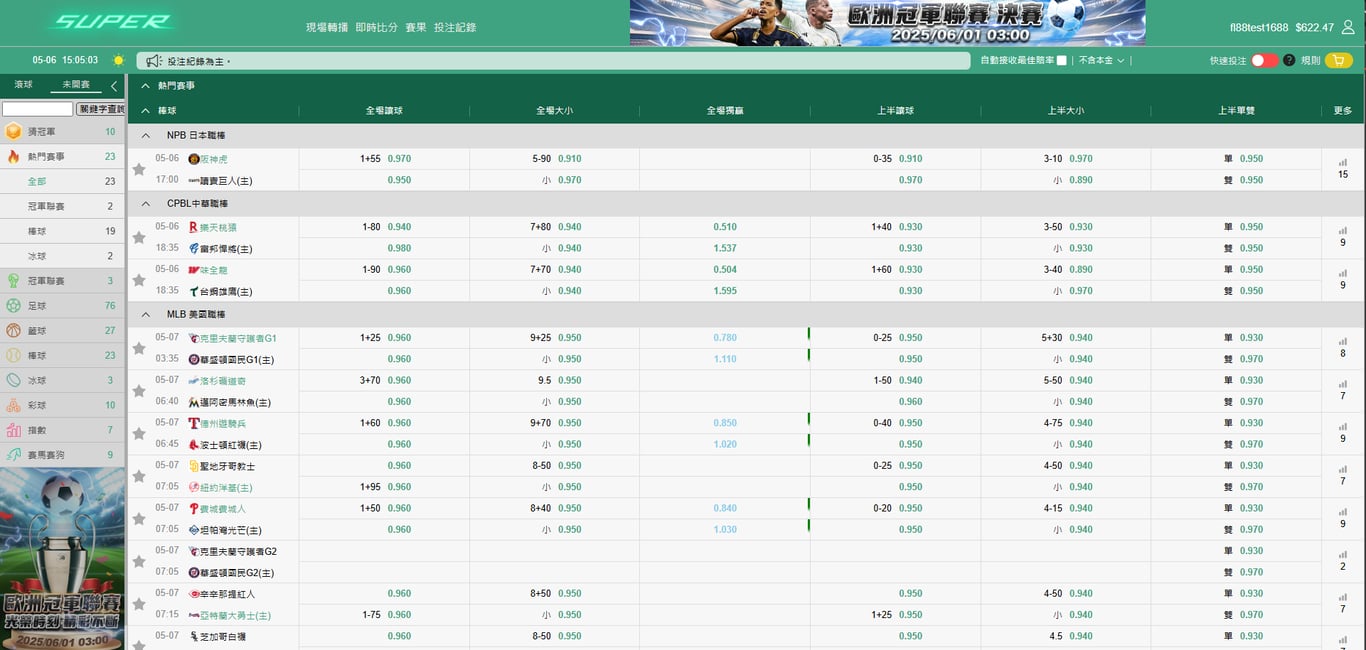1366x650 pixels.
Task: Select the 猜冠軍 trophy category icon
Action: pyautogui.click(x=13, y=131)
